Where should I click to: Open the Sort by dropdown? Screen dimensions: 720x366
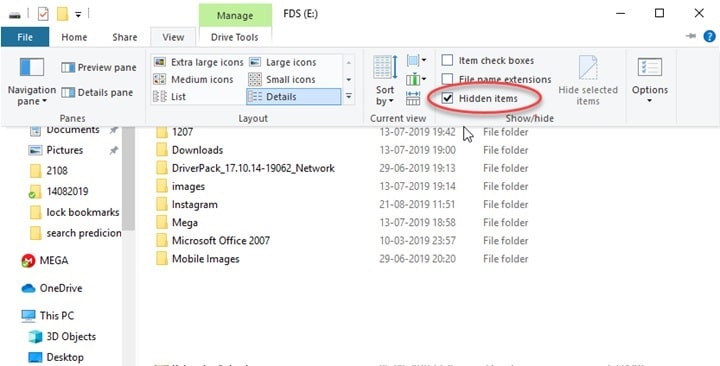tap(385, 80)
